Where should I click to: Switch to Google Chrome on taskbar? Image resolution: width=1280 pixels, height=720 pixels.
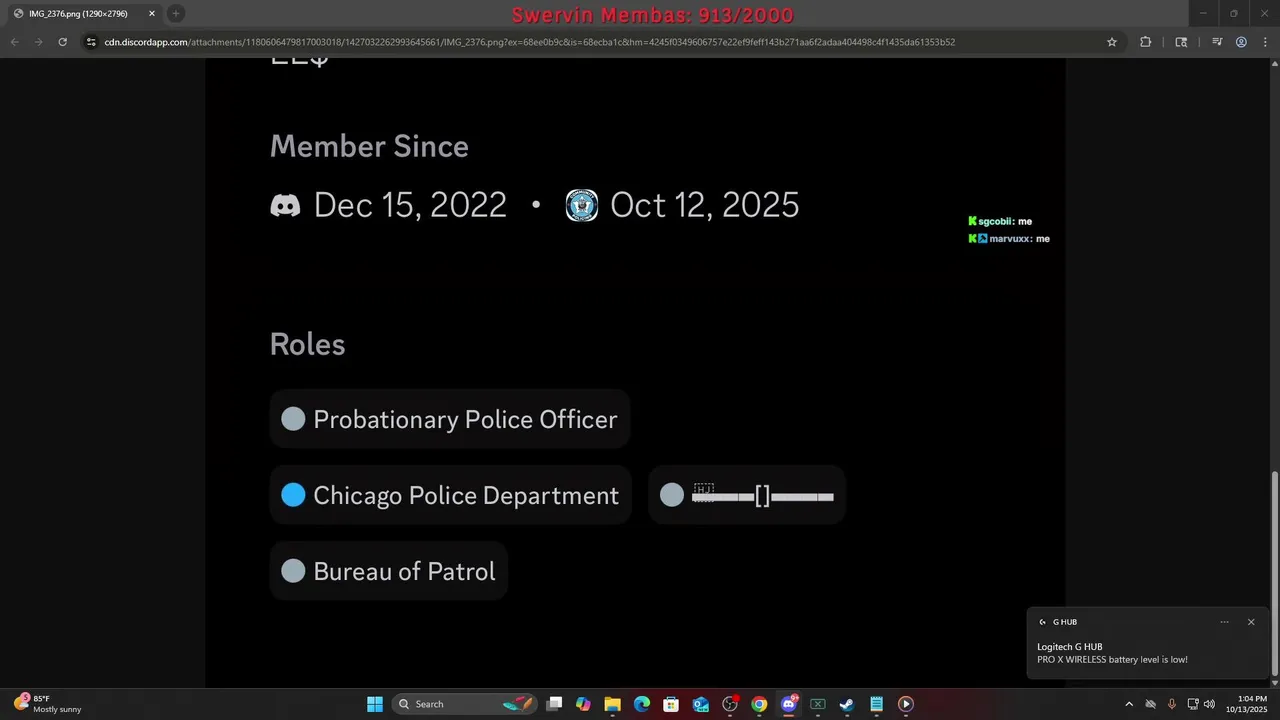point(759,704)
